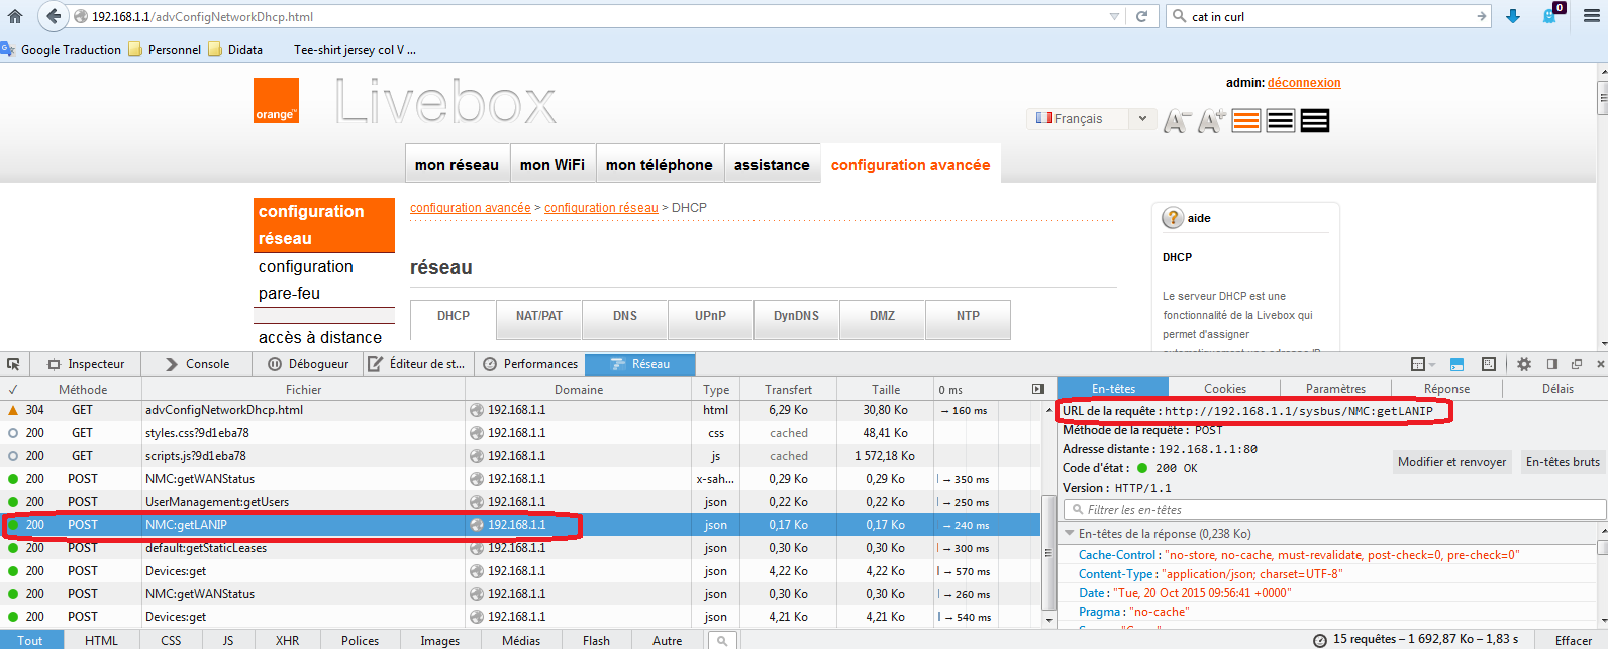Collapse En-têtes de la réponse section

tap(1070, 534)
